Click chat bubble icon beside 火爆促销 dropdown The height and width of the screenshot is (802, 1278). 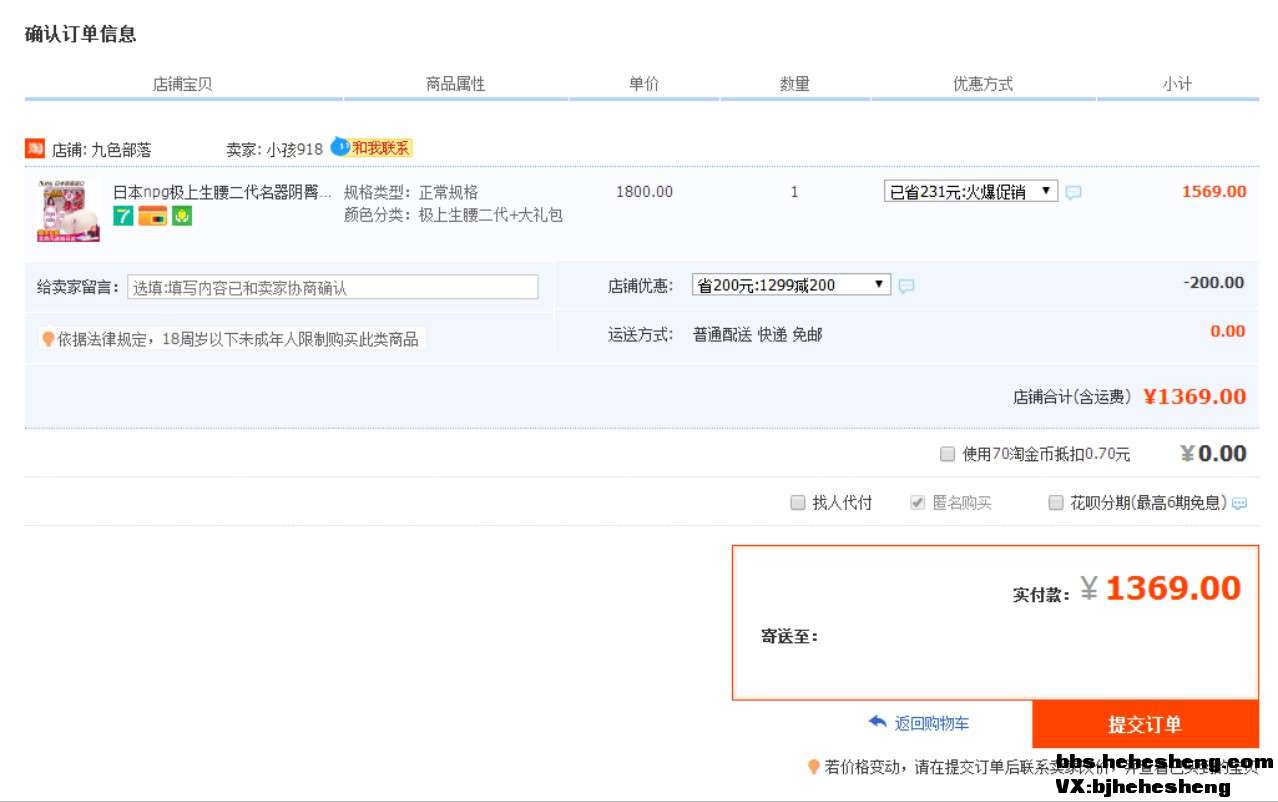(1073, 193)
